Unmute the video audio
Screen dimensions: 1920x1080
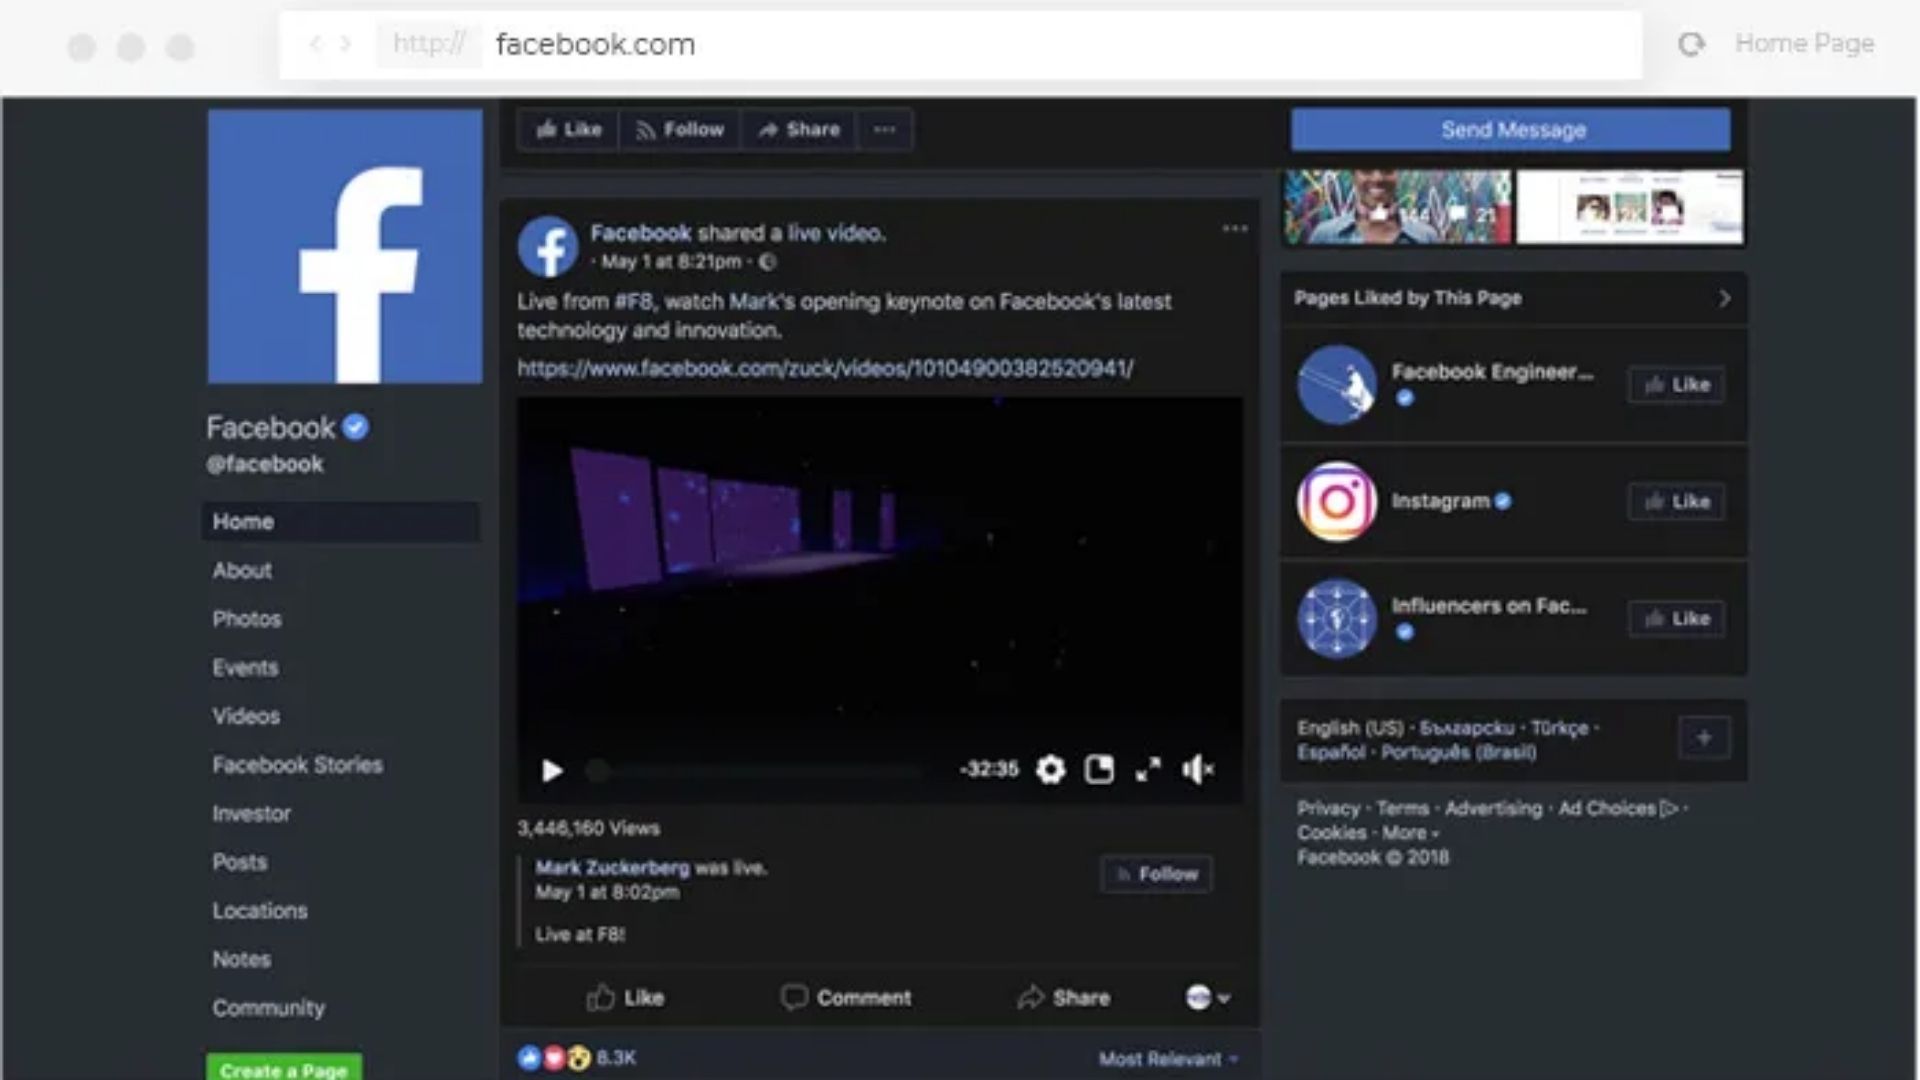1198,769
